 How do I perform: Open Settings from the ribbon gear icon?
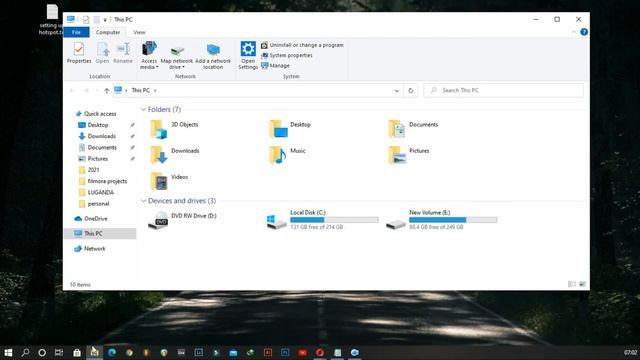[x=248, y=49]
